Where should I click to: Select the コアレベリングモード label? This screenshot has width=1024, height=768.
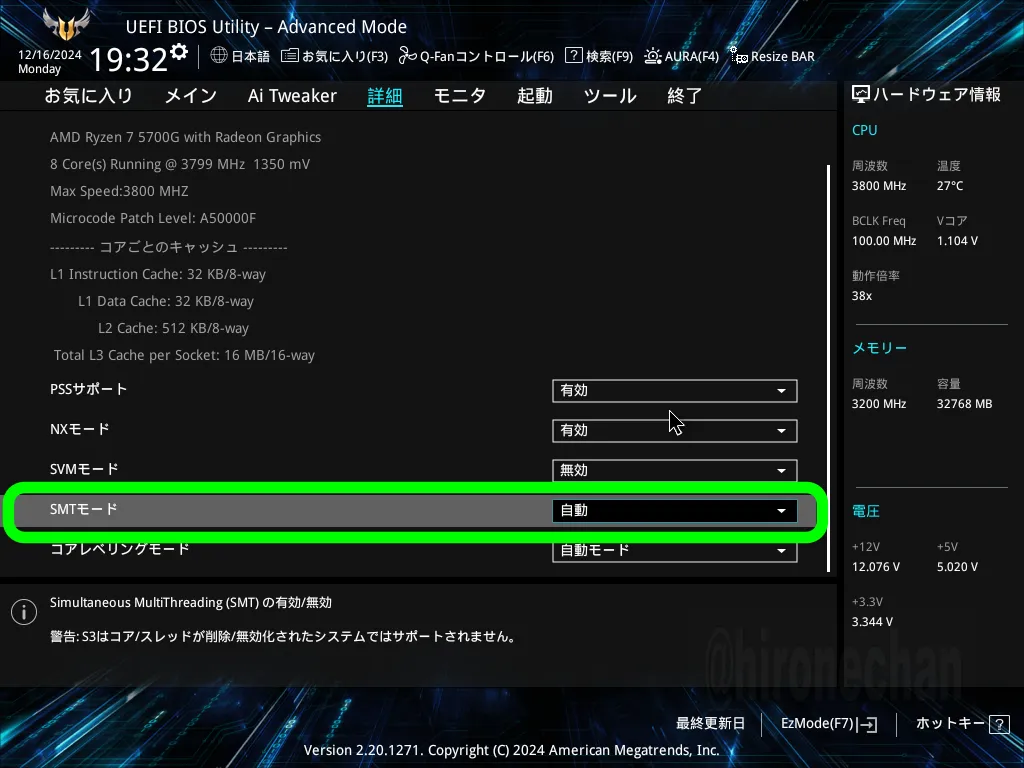click(120, 549)
